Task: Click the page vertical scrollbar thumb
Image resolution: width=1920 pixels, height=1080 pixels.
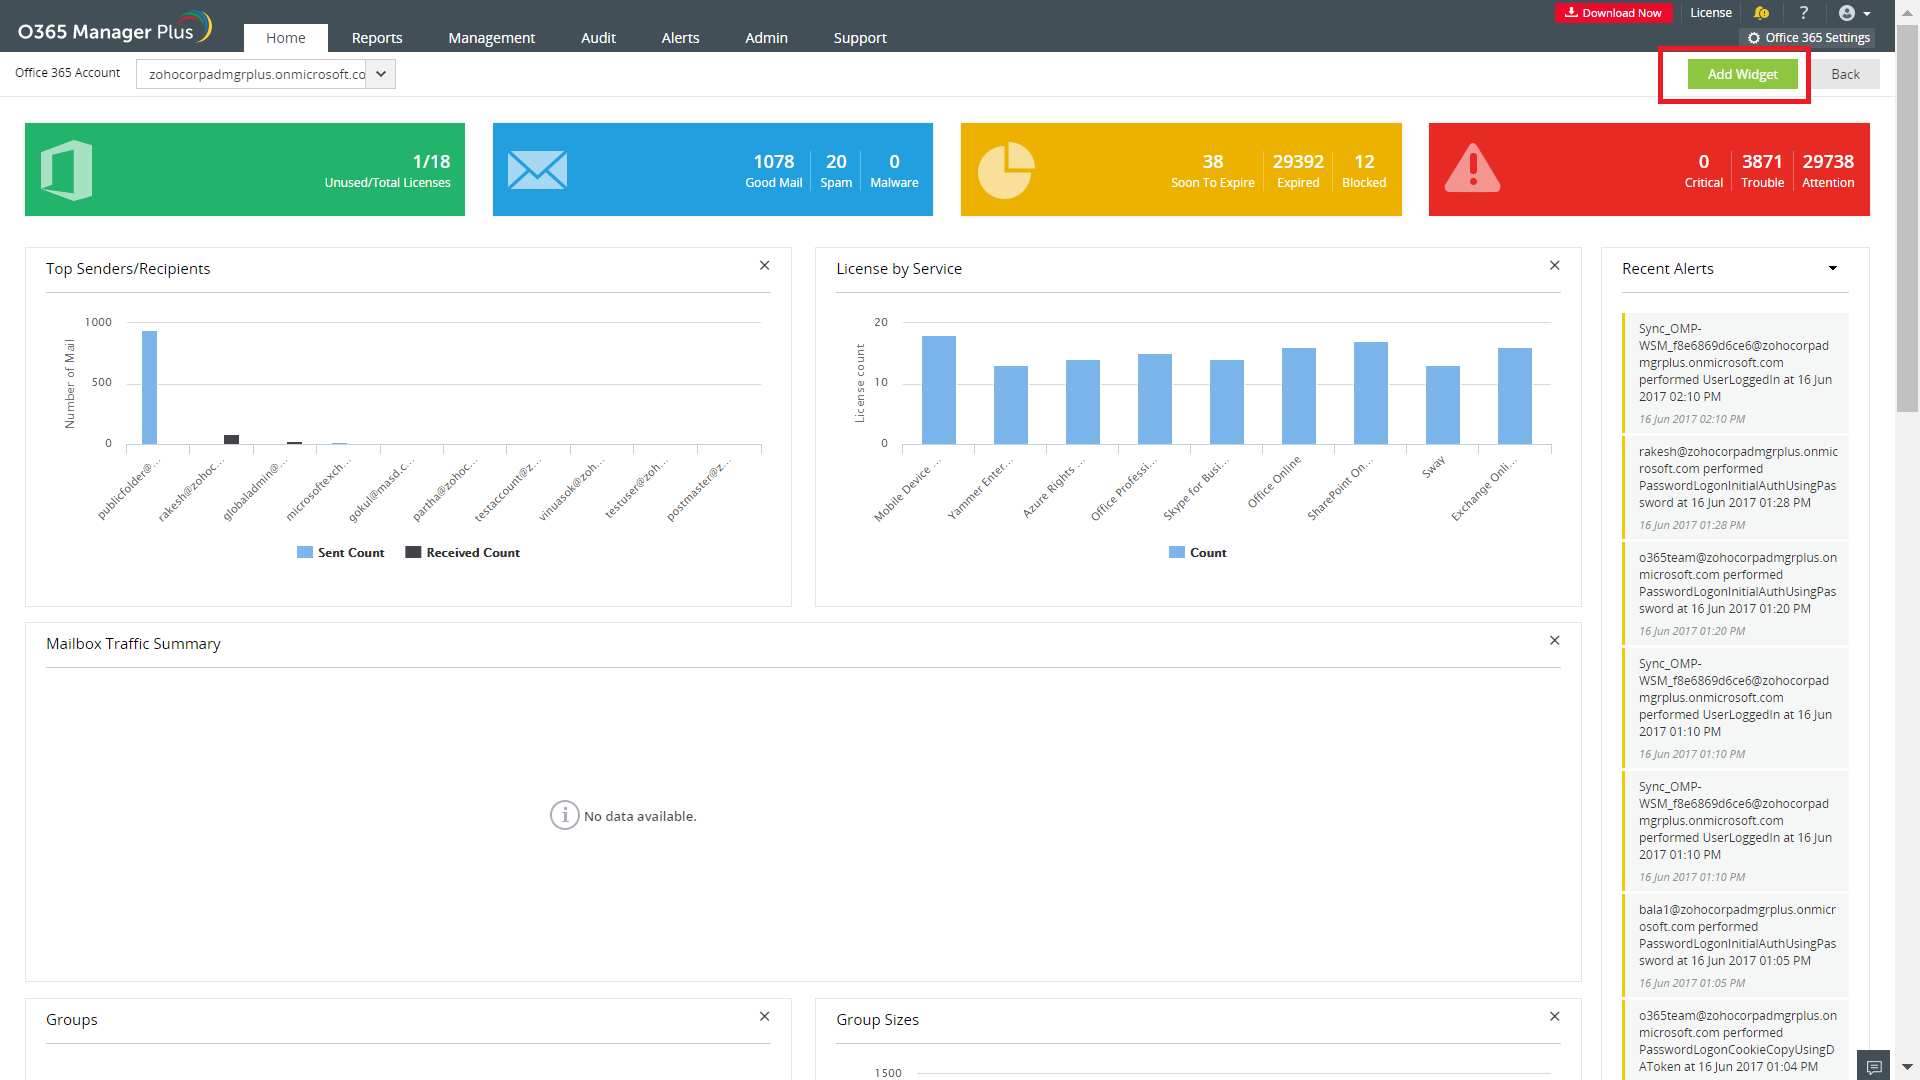Action: coord(1907,220)
